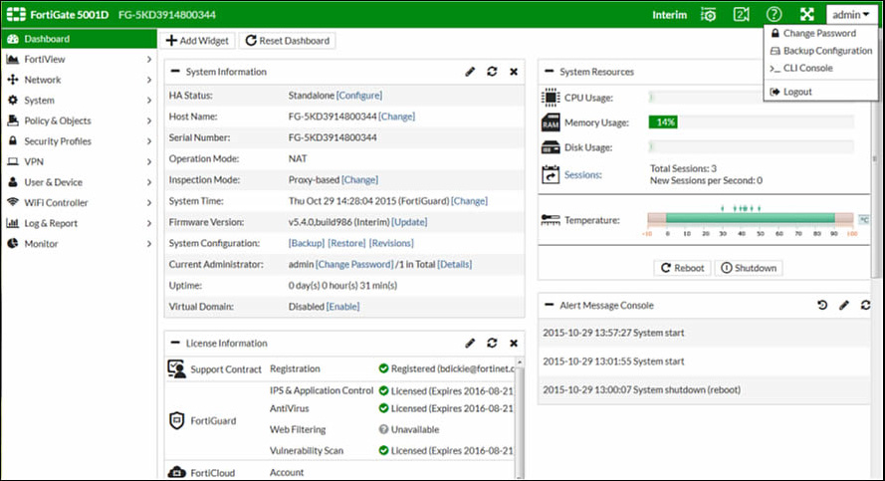The width and height of the screenshot is (885, 481).
Task: Open CLI Console from admin menu
Action: pyautogui.click(x=821, y=68)
